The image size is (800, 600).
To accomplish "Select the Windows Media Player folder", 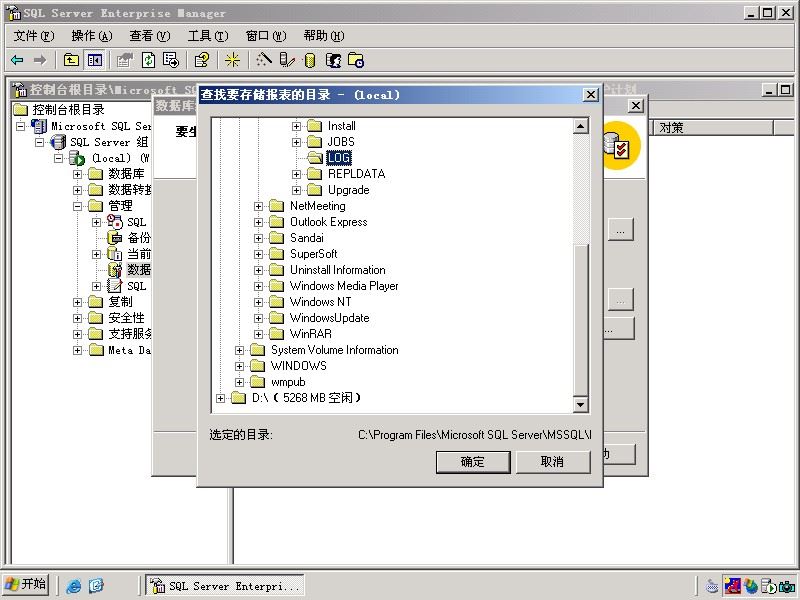I will (344, 286).
